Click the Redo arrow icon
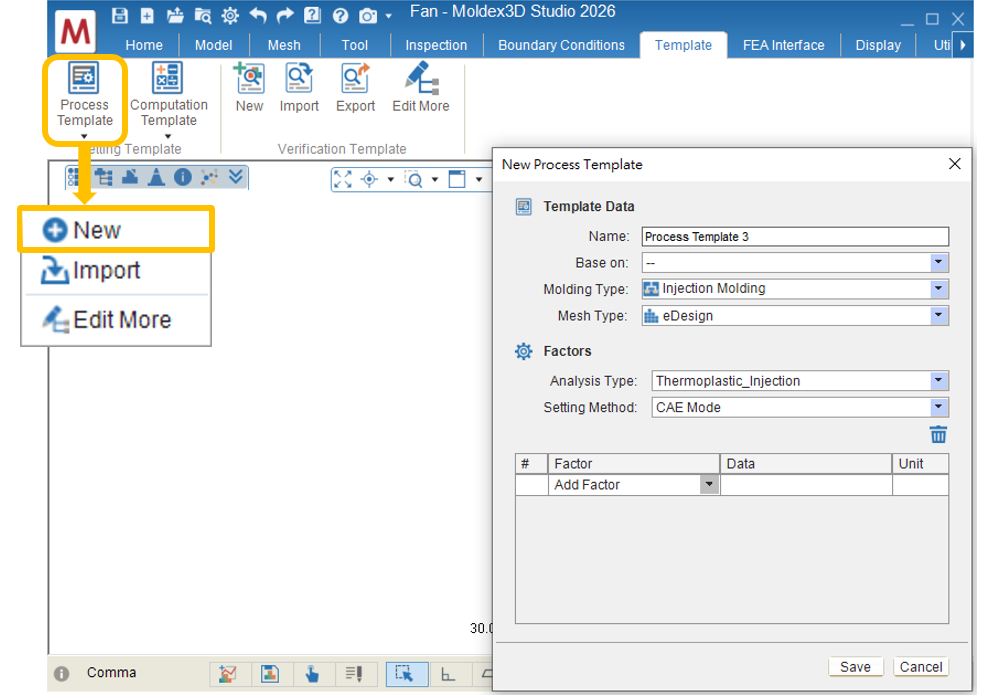The width and height of the screenshot is (991, 695). click(x=285, y=16)
